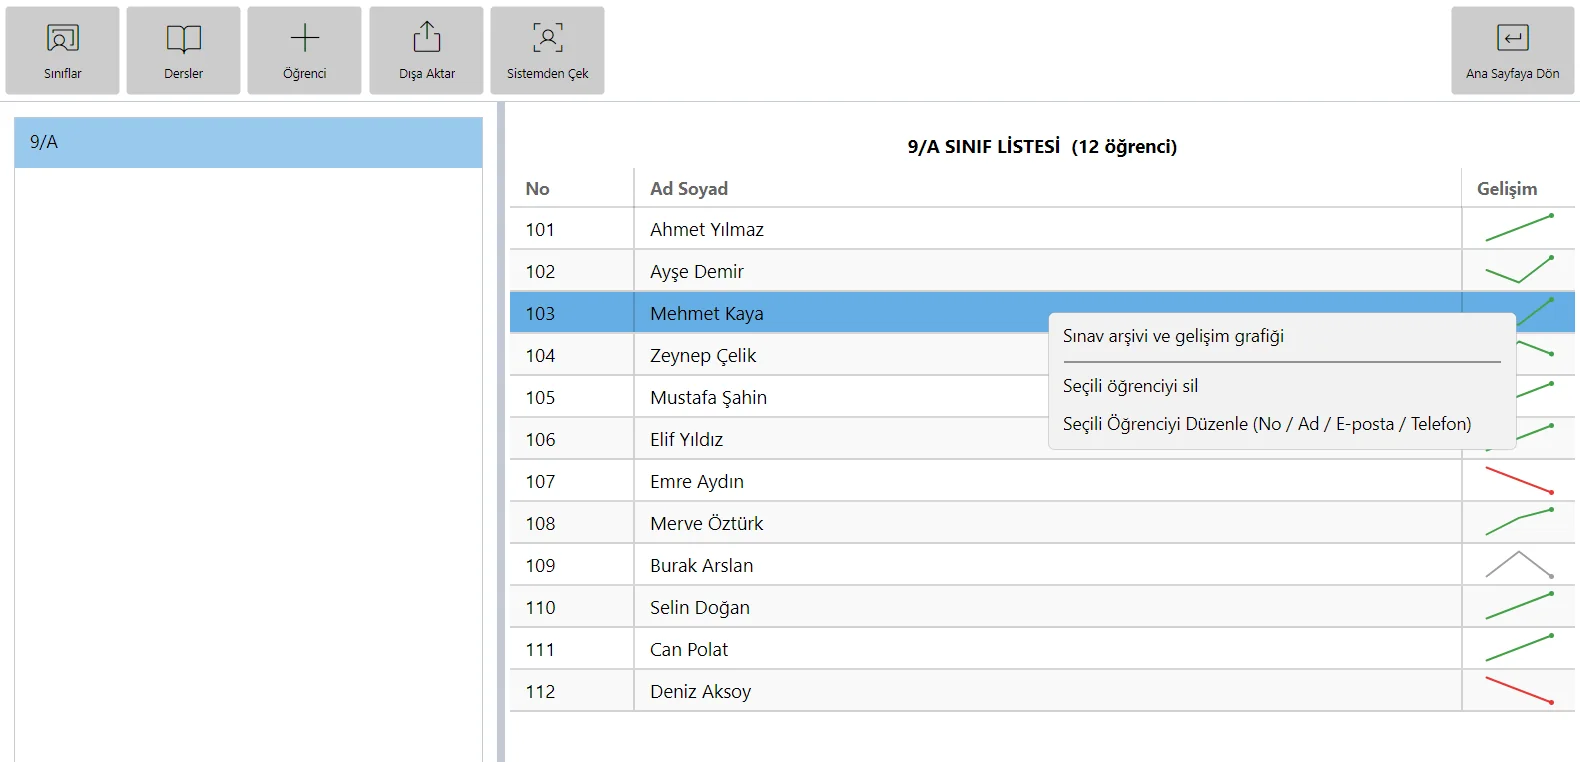1580x762 pixels.
Task: View Ahmet Yılmaz's progress sparkline
Action: (x=1519, y=228)
